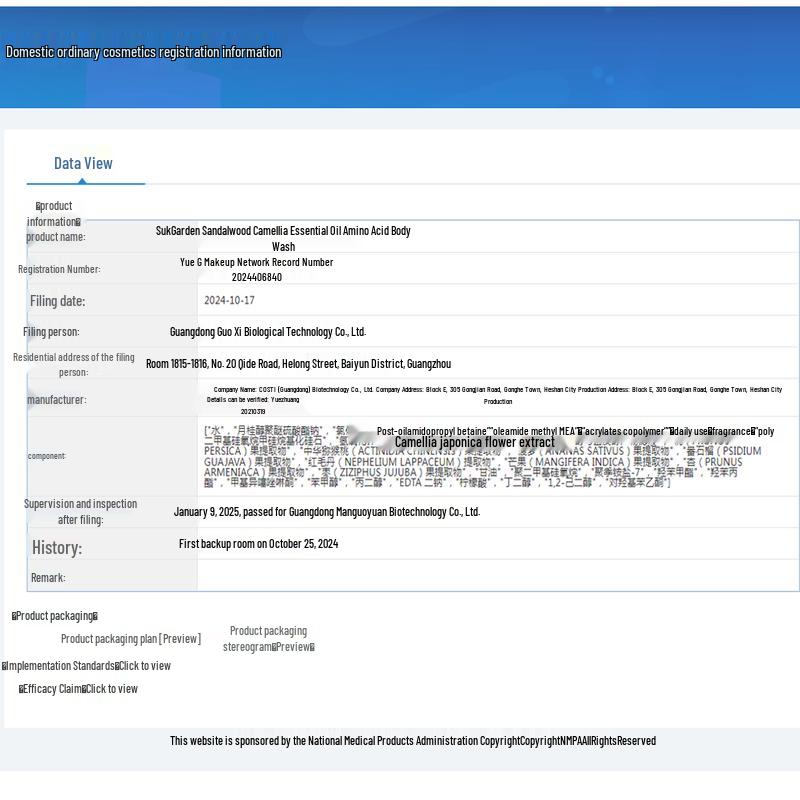Click the Camellia japonica flower extract text
The height and width of the screenshot is (800, 800).
474,442
